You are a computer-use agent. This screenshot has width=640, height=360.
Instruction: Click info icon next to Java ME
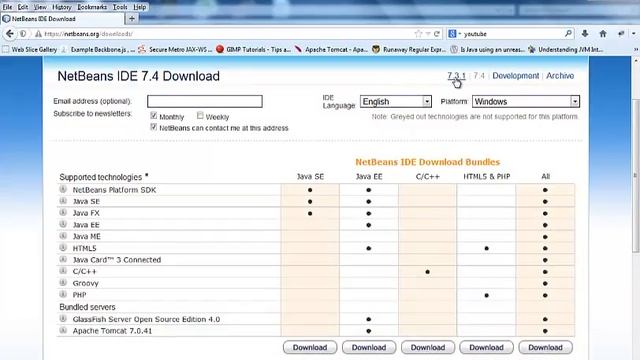tap(63, 236)
